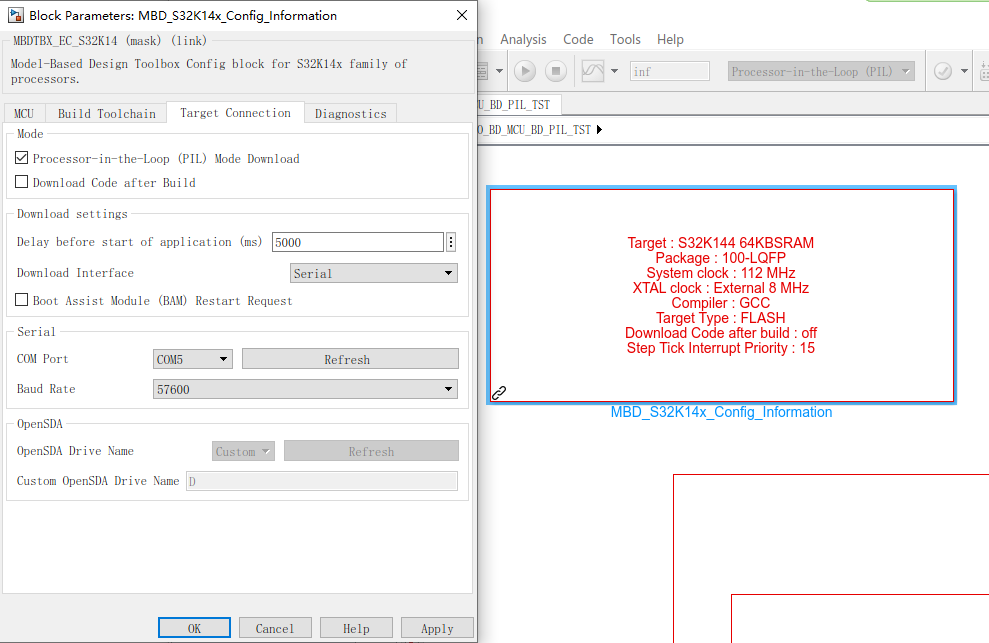Click the MATLAB icon in the dialog title bar
989x643 pixels.
15,15
